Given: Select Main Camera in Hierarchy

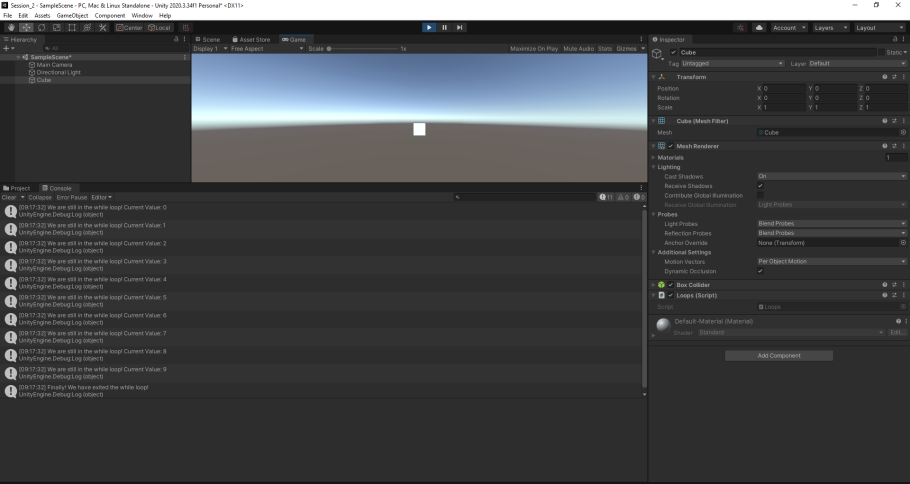Looking at the screenshot, I should coord(54,64).
